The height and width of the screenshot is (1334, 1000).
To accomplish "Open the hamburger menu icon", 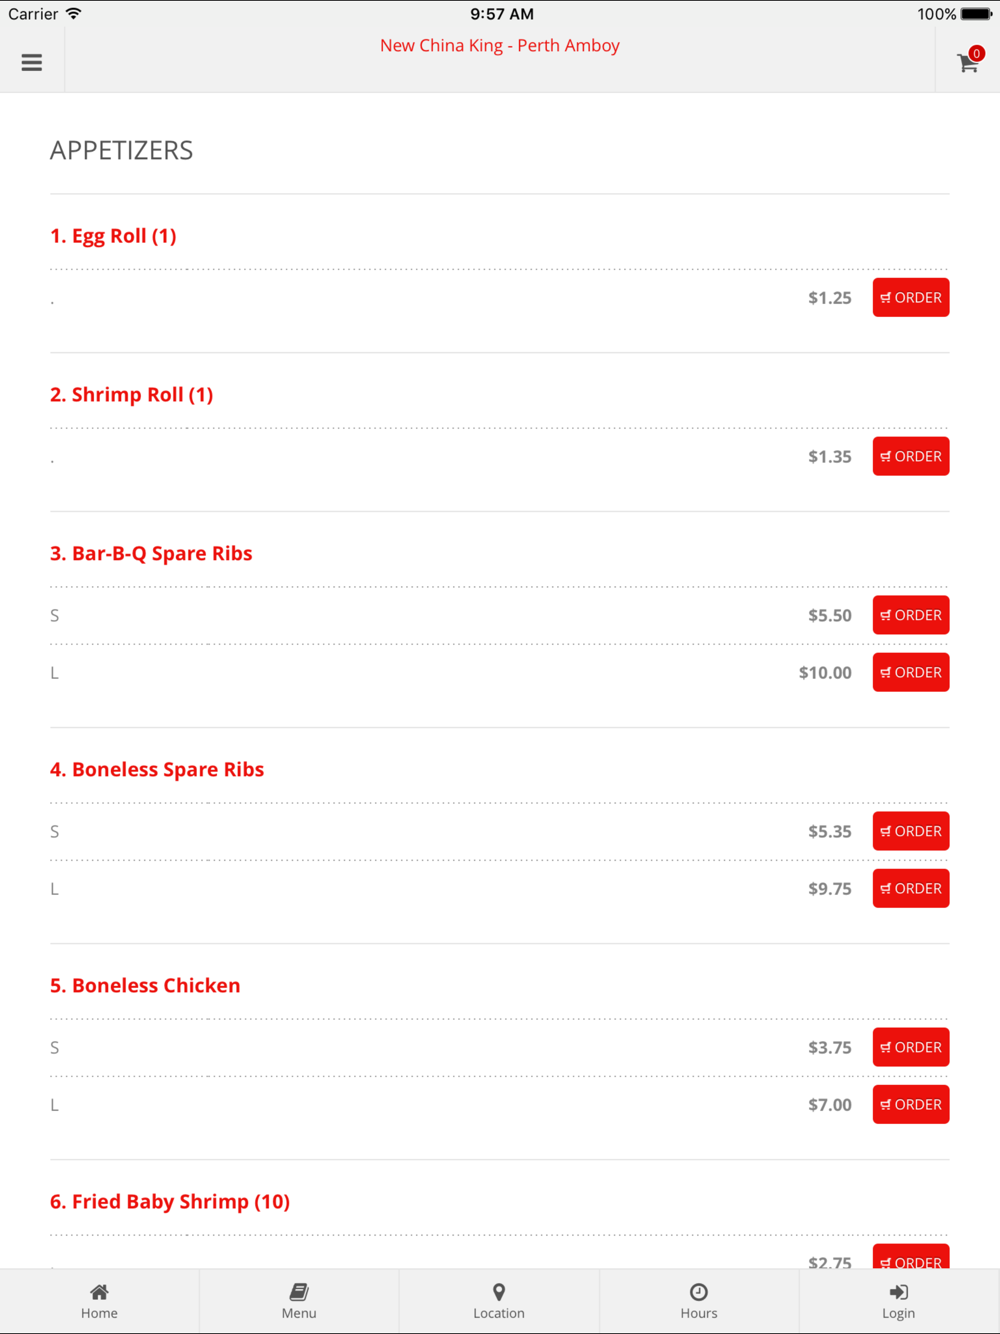I will click(x=32, y=62).
